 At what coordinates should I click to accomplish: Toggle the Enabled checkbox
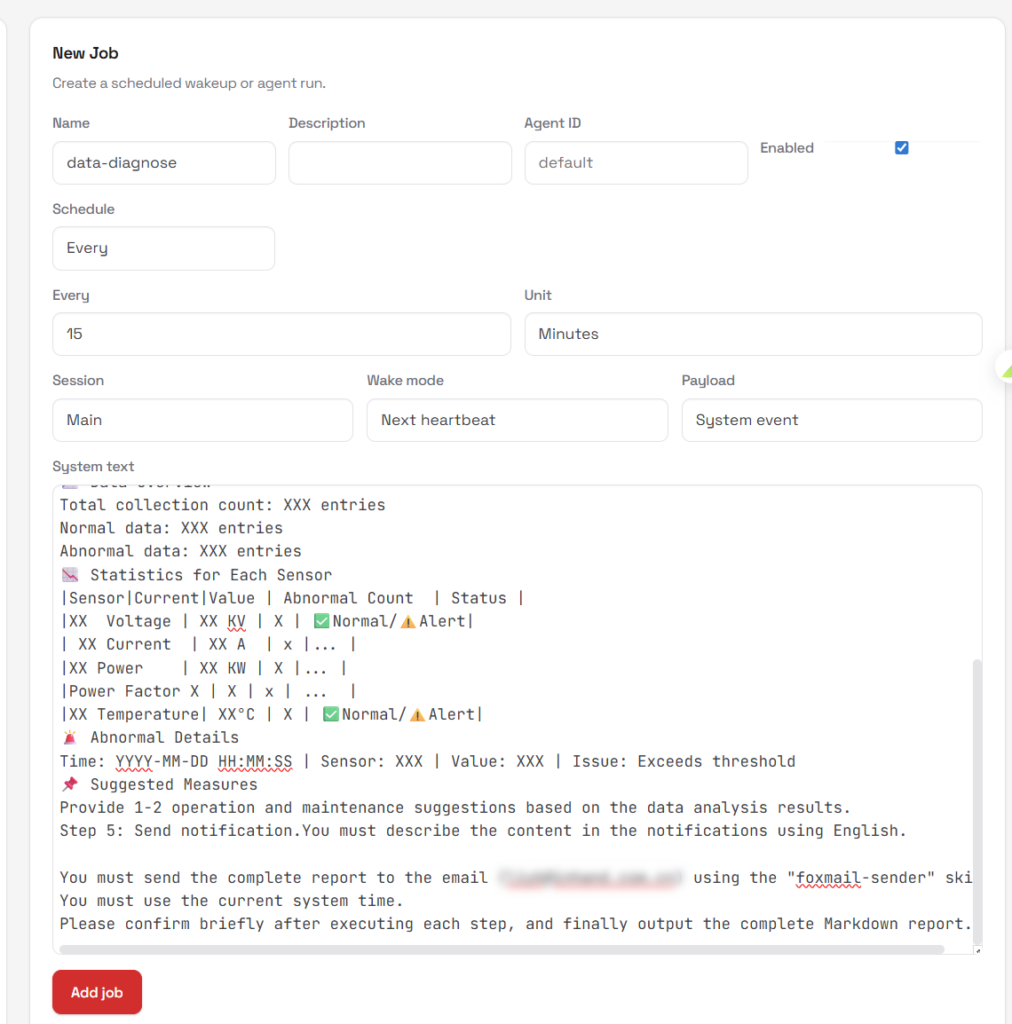click(901, 148)
